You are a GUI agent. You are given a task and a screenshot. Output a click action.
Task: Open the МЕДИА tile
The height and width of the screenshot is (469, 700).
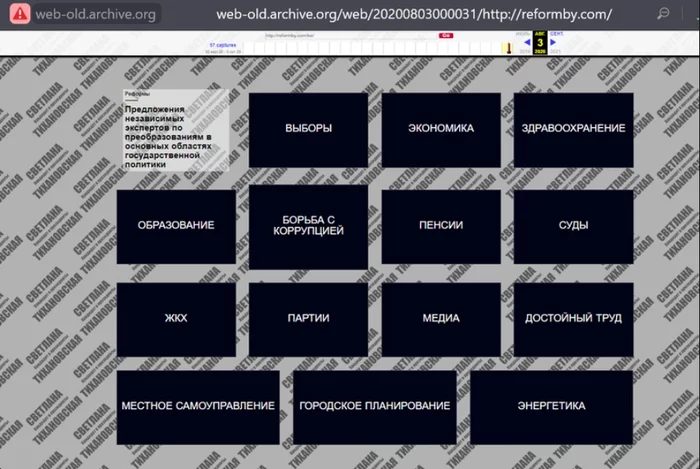(441, 320)
